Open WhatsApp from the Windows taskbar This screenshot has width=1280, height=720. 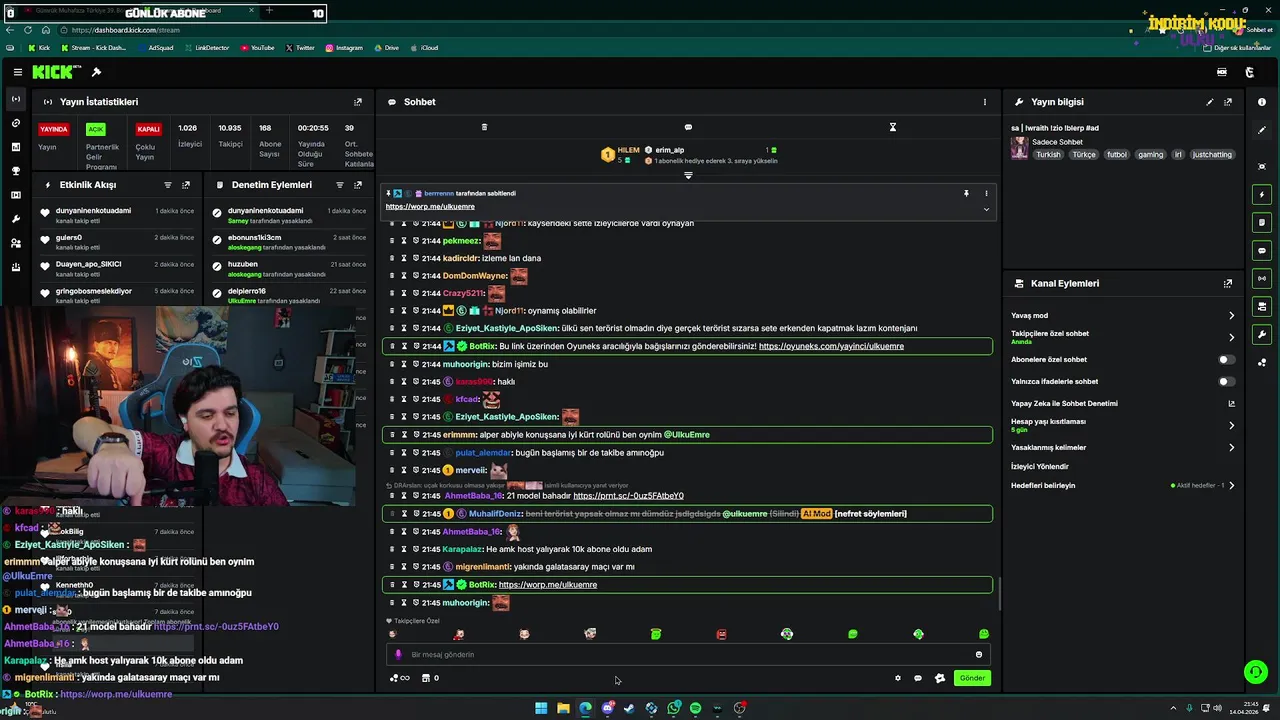[674, 708]
